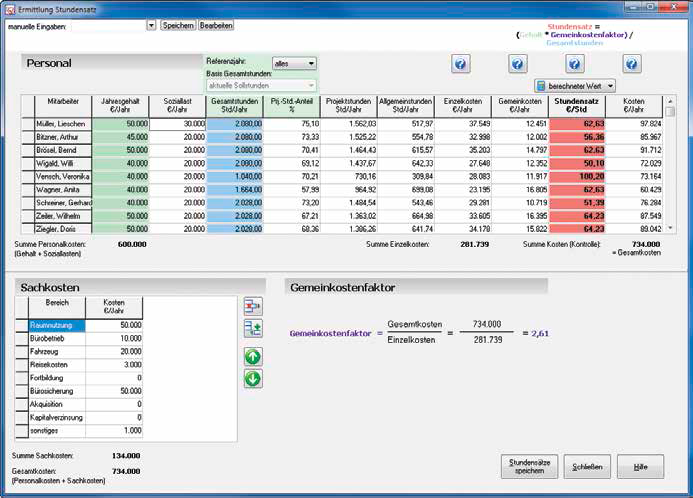
Task: Click the Gesamtstunden column header
Action: click(235, 106)
